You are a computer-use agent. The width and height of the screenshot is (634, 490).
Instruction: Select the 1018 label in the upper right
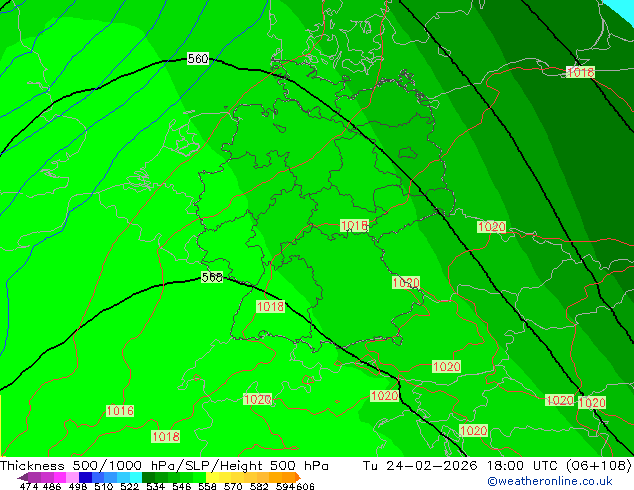580,72
